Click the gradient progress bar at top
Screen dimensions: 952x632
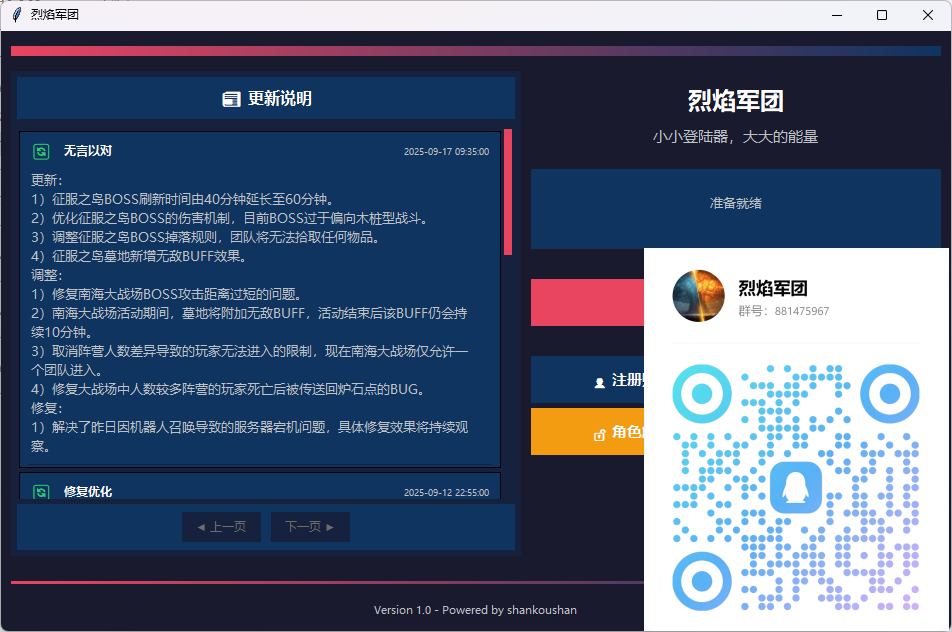click(476, 51)
